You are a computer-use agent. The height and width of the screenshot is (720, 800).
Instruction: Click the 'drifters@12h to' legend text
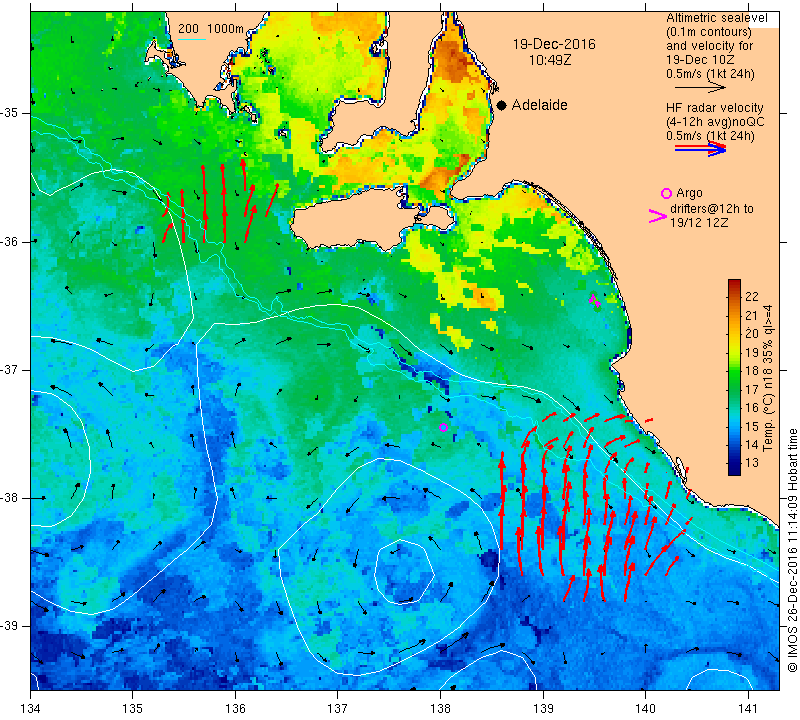tap(712, 209)
